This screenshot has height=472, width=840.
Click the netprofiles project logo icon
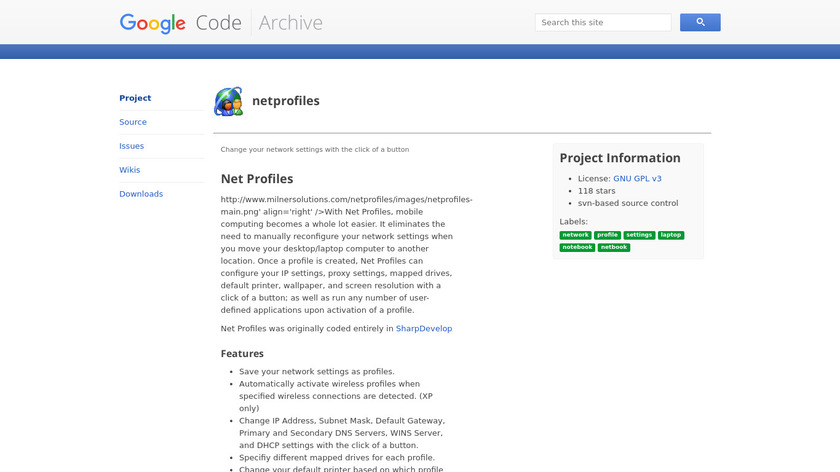229,101
